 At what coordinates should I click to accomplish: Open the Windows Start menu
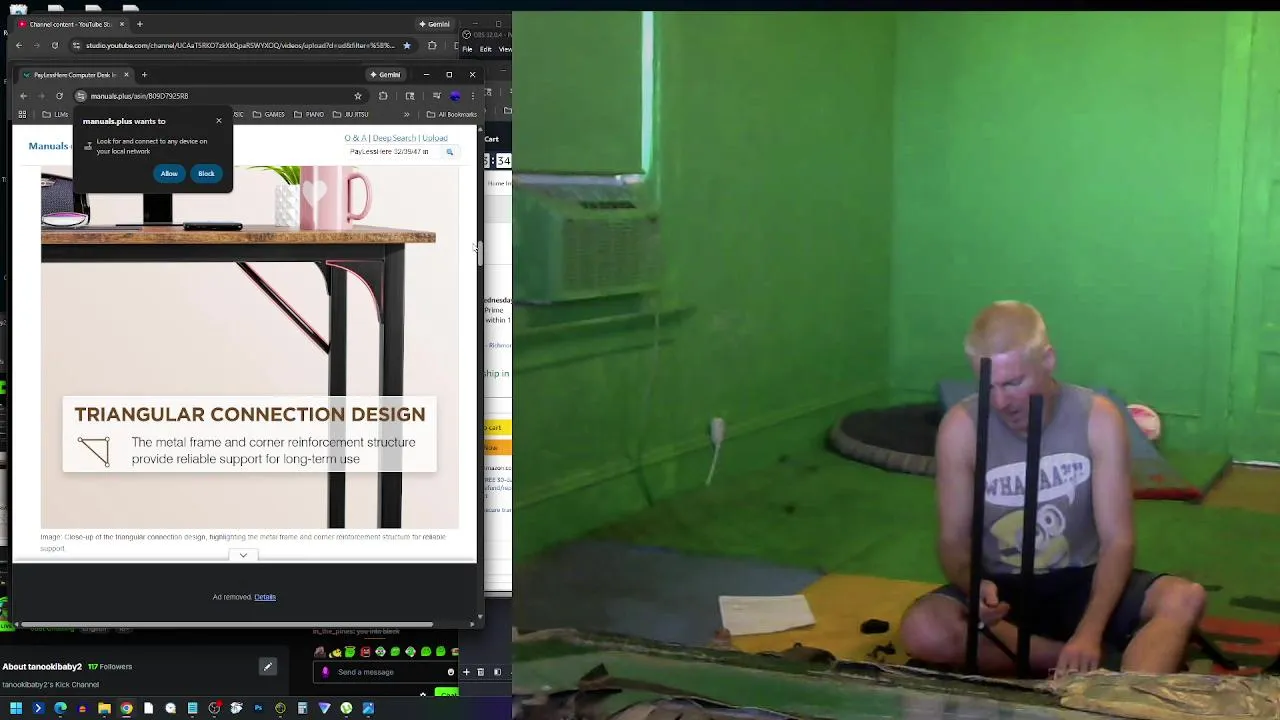tap(16, 709)
